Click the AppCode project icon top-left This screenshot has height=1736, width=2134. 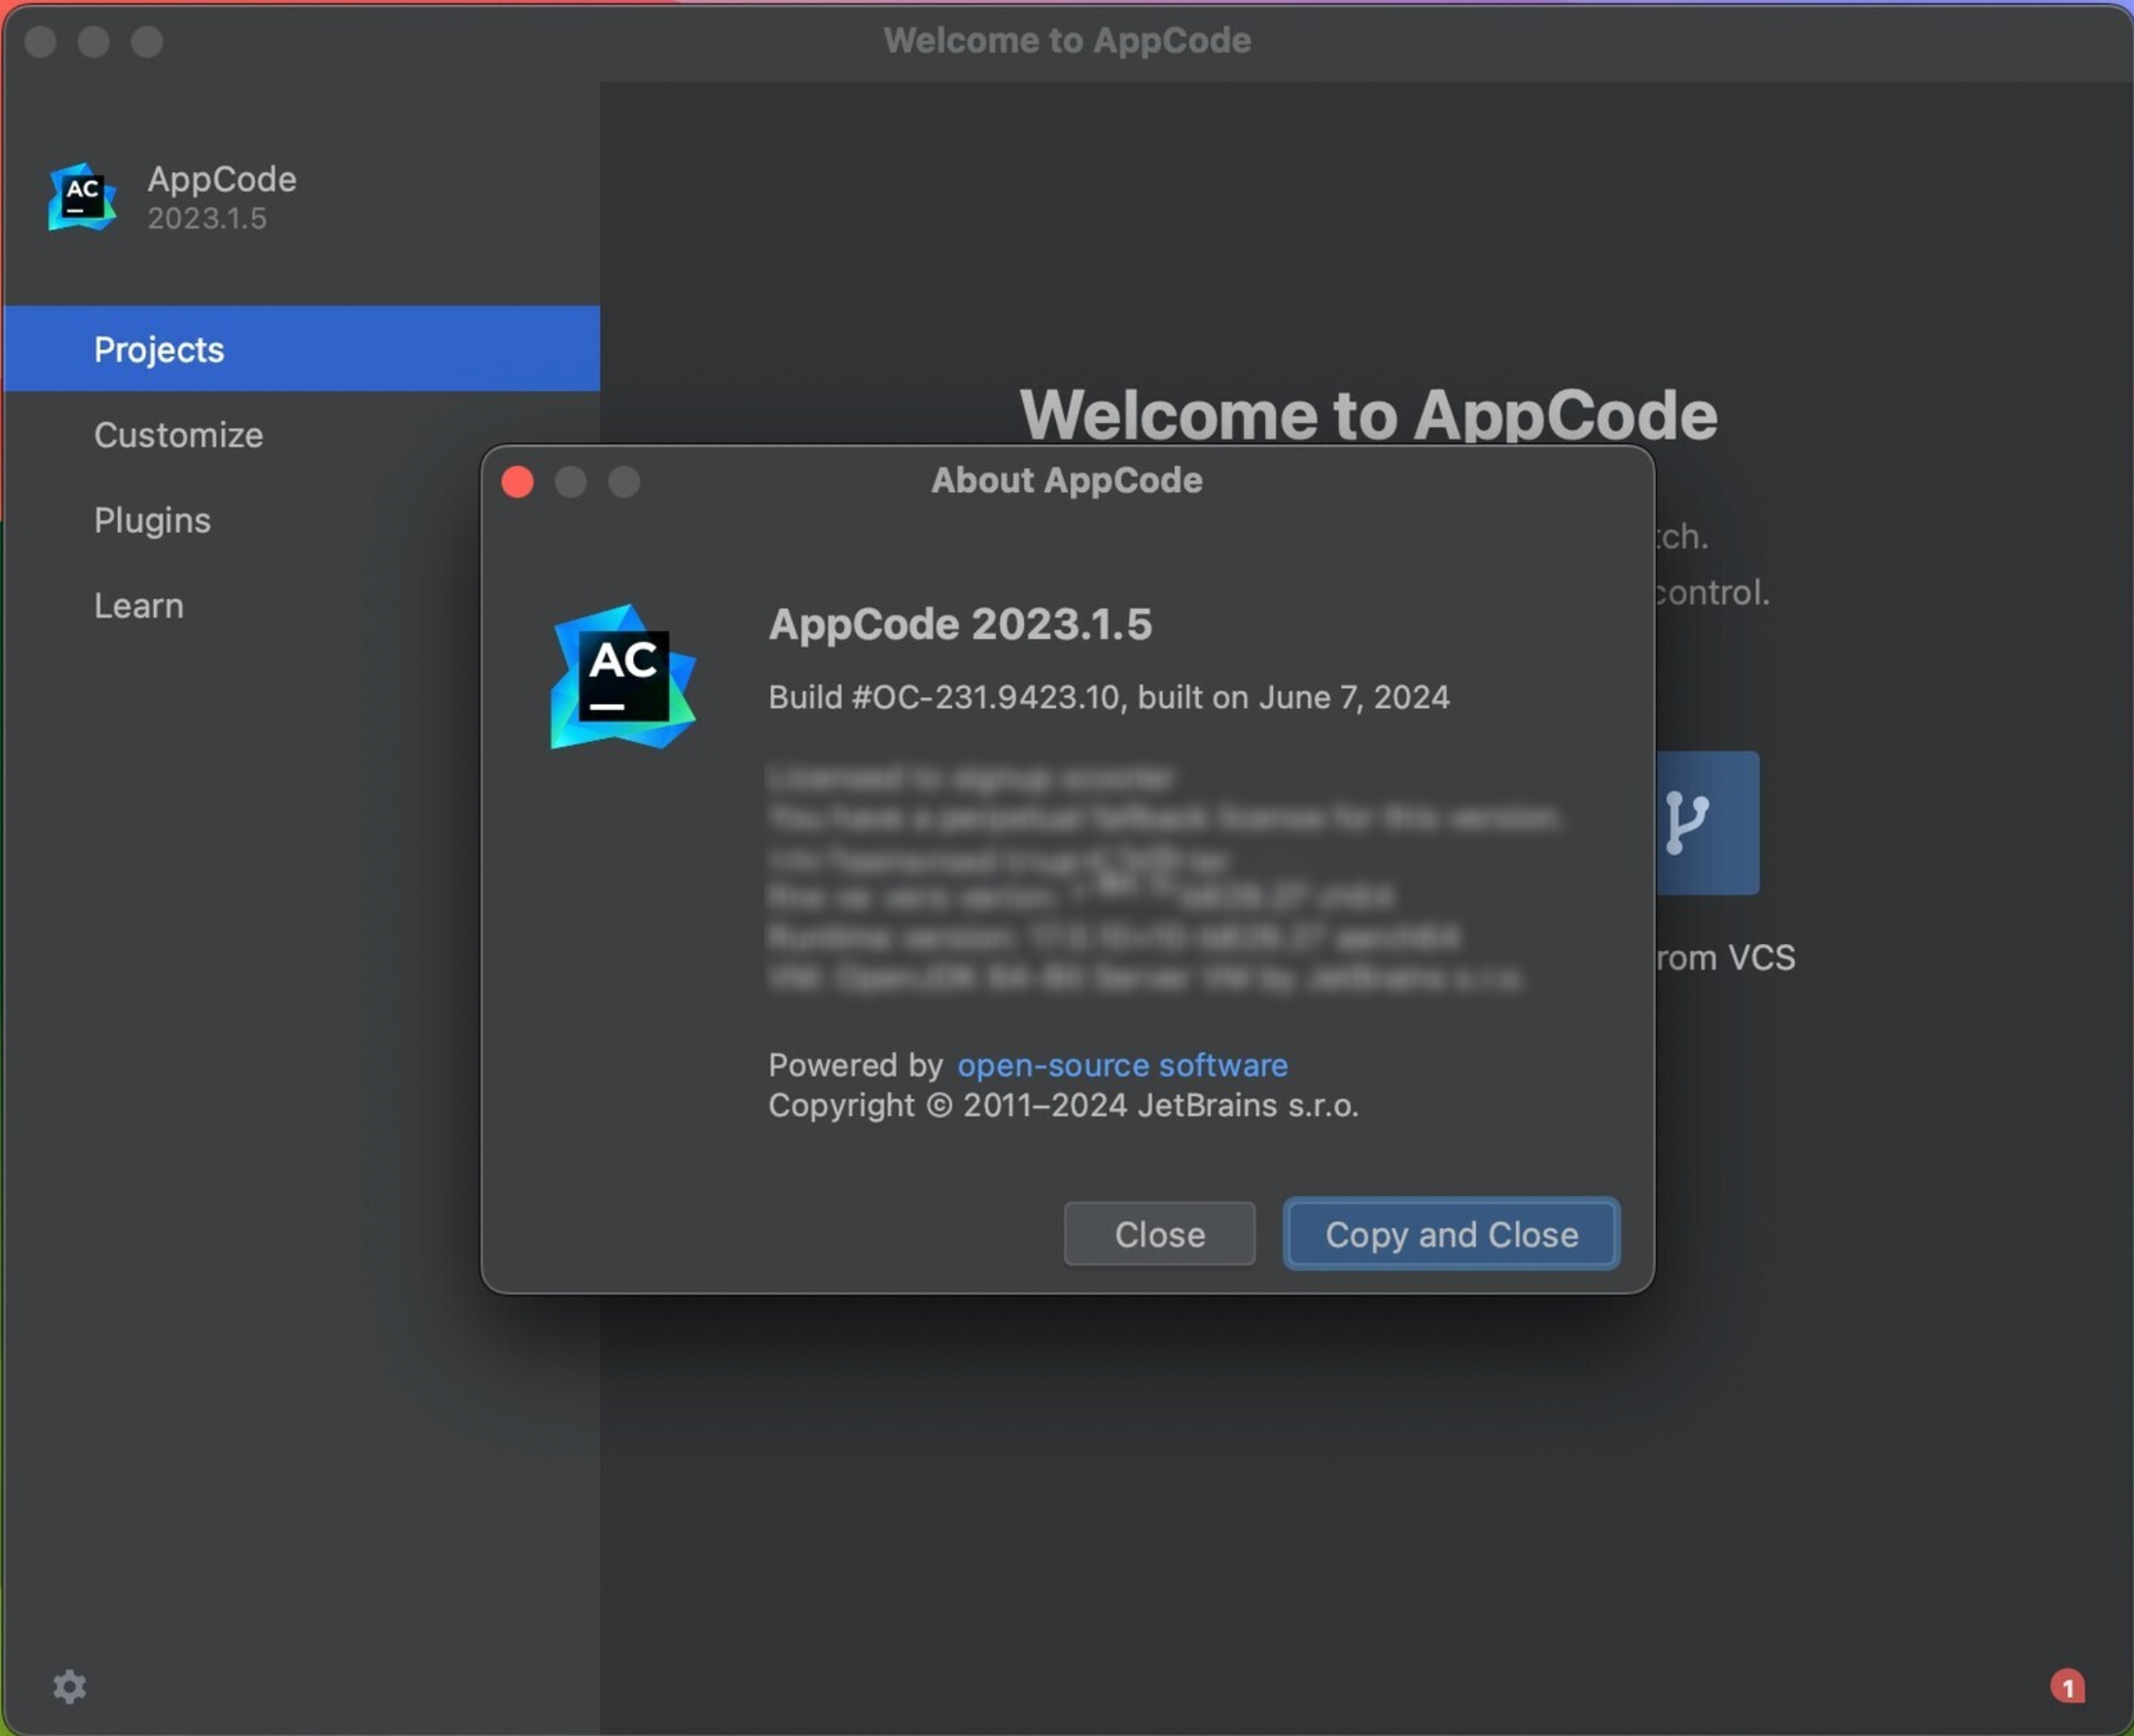tap(82, 193)
